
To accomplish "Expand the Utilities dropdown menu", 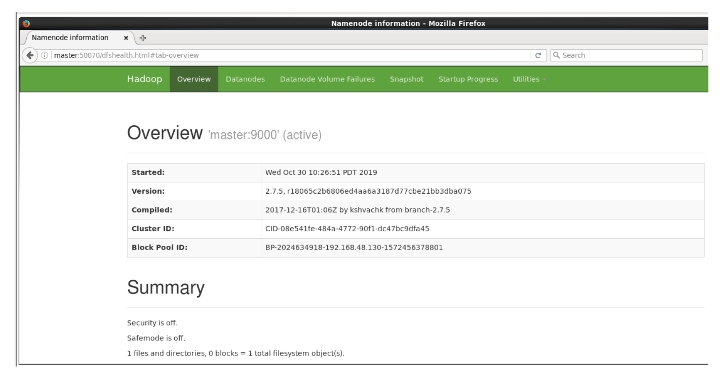I will pyautogui.click(x=529, y=79).
